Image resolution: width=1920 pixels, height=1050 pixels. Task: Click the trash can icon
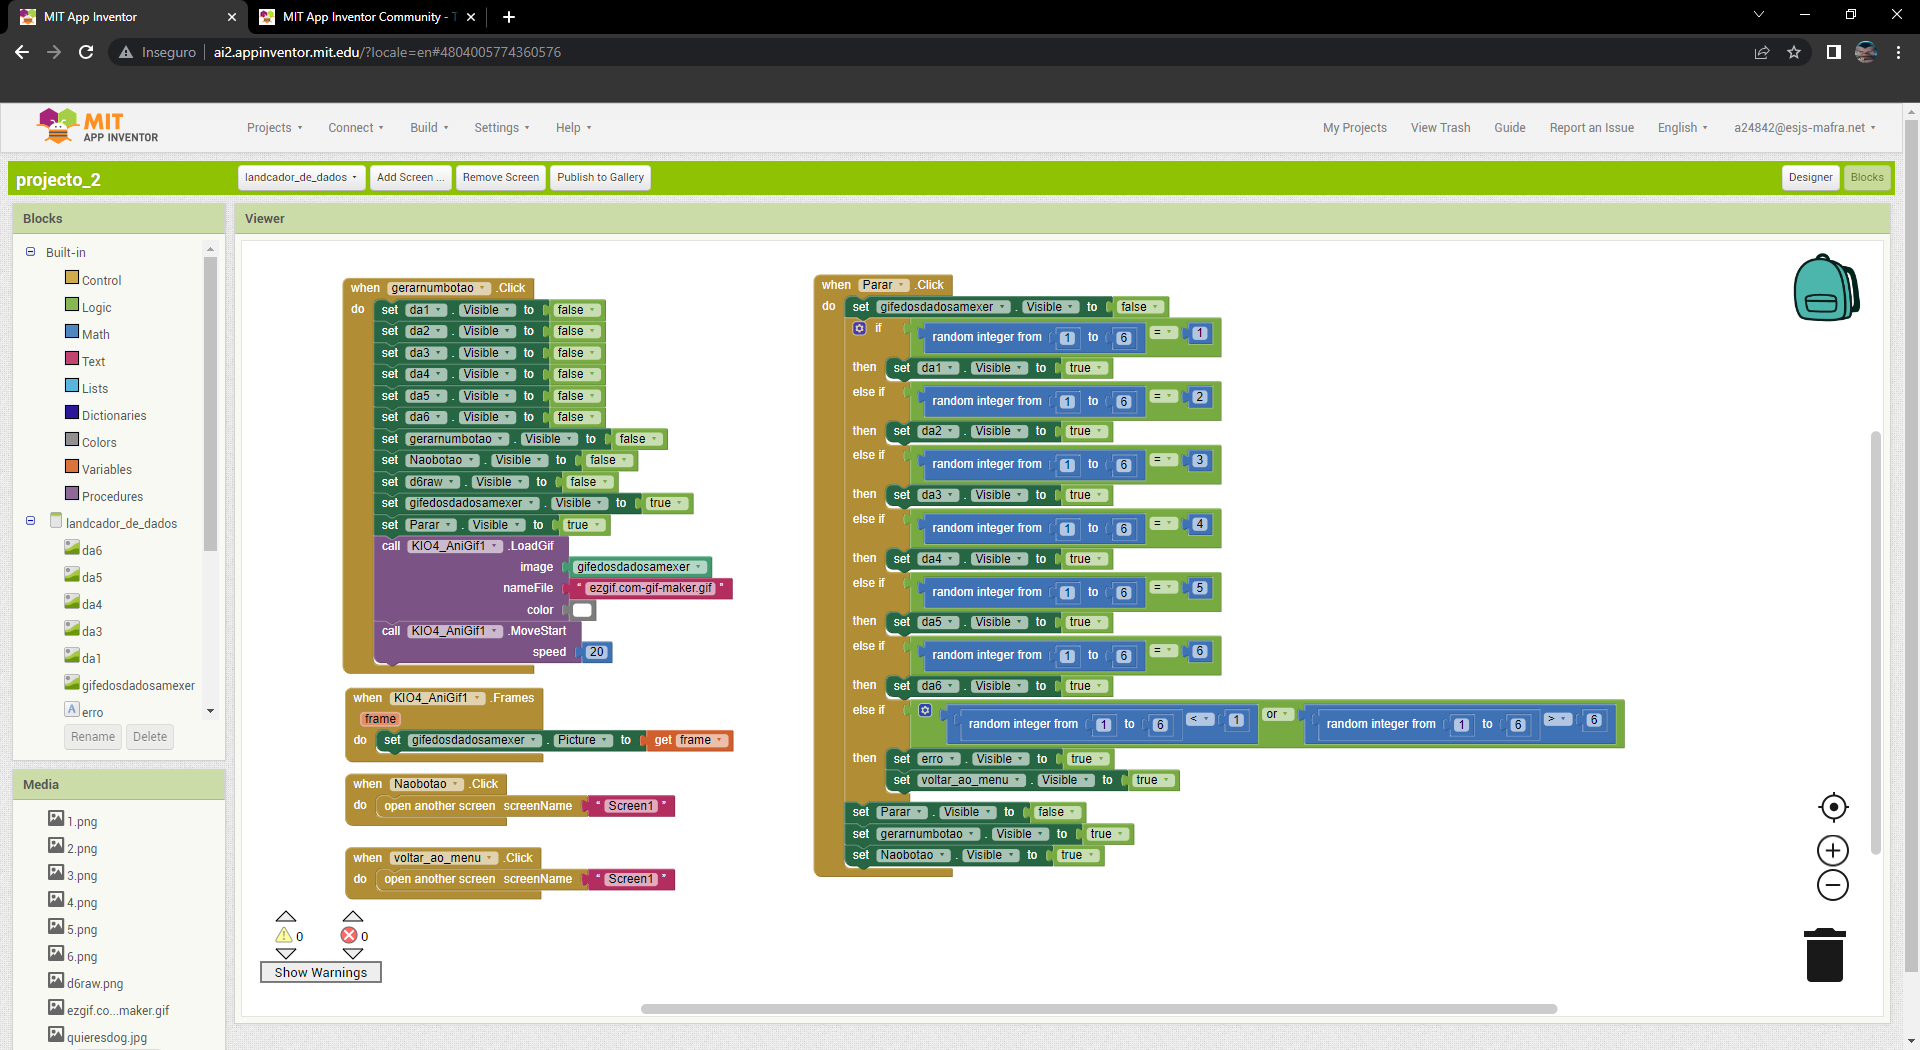[1824, 956]
